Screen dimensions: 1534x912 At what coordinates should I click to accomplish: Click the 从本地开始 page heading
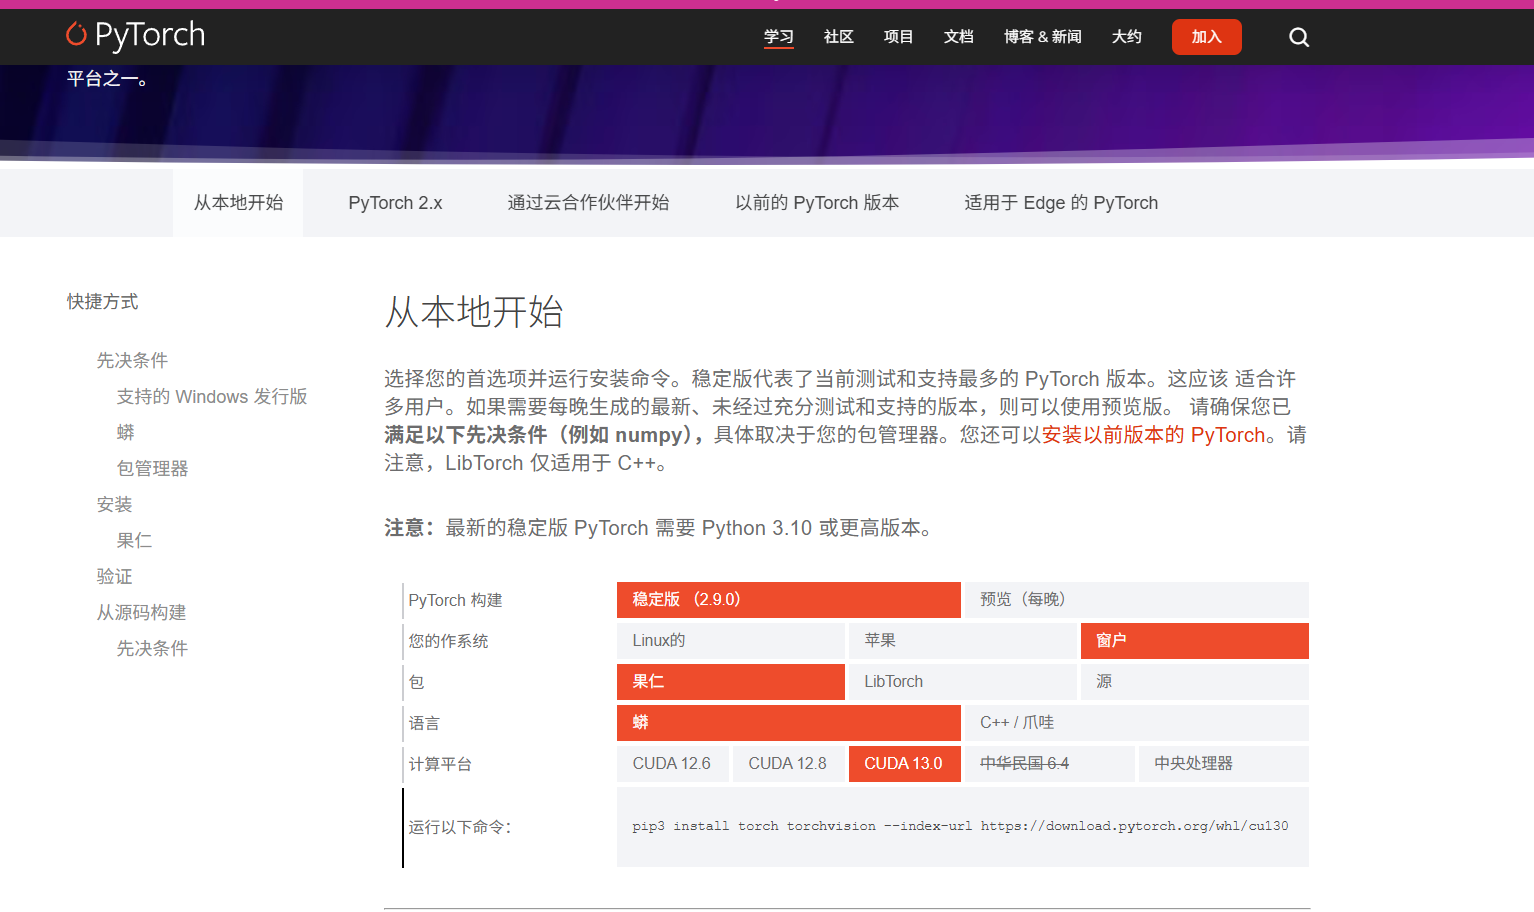click(474, 312)
